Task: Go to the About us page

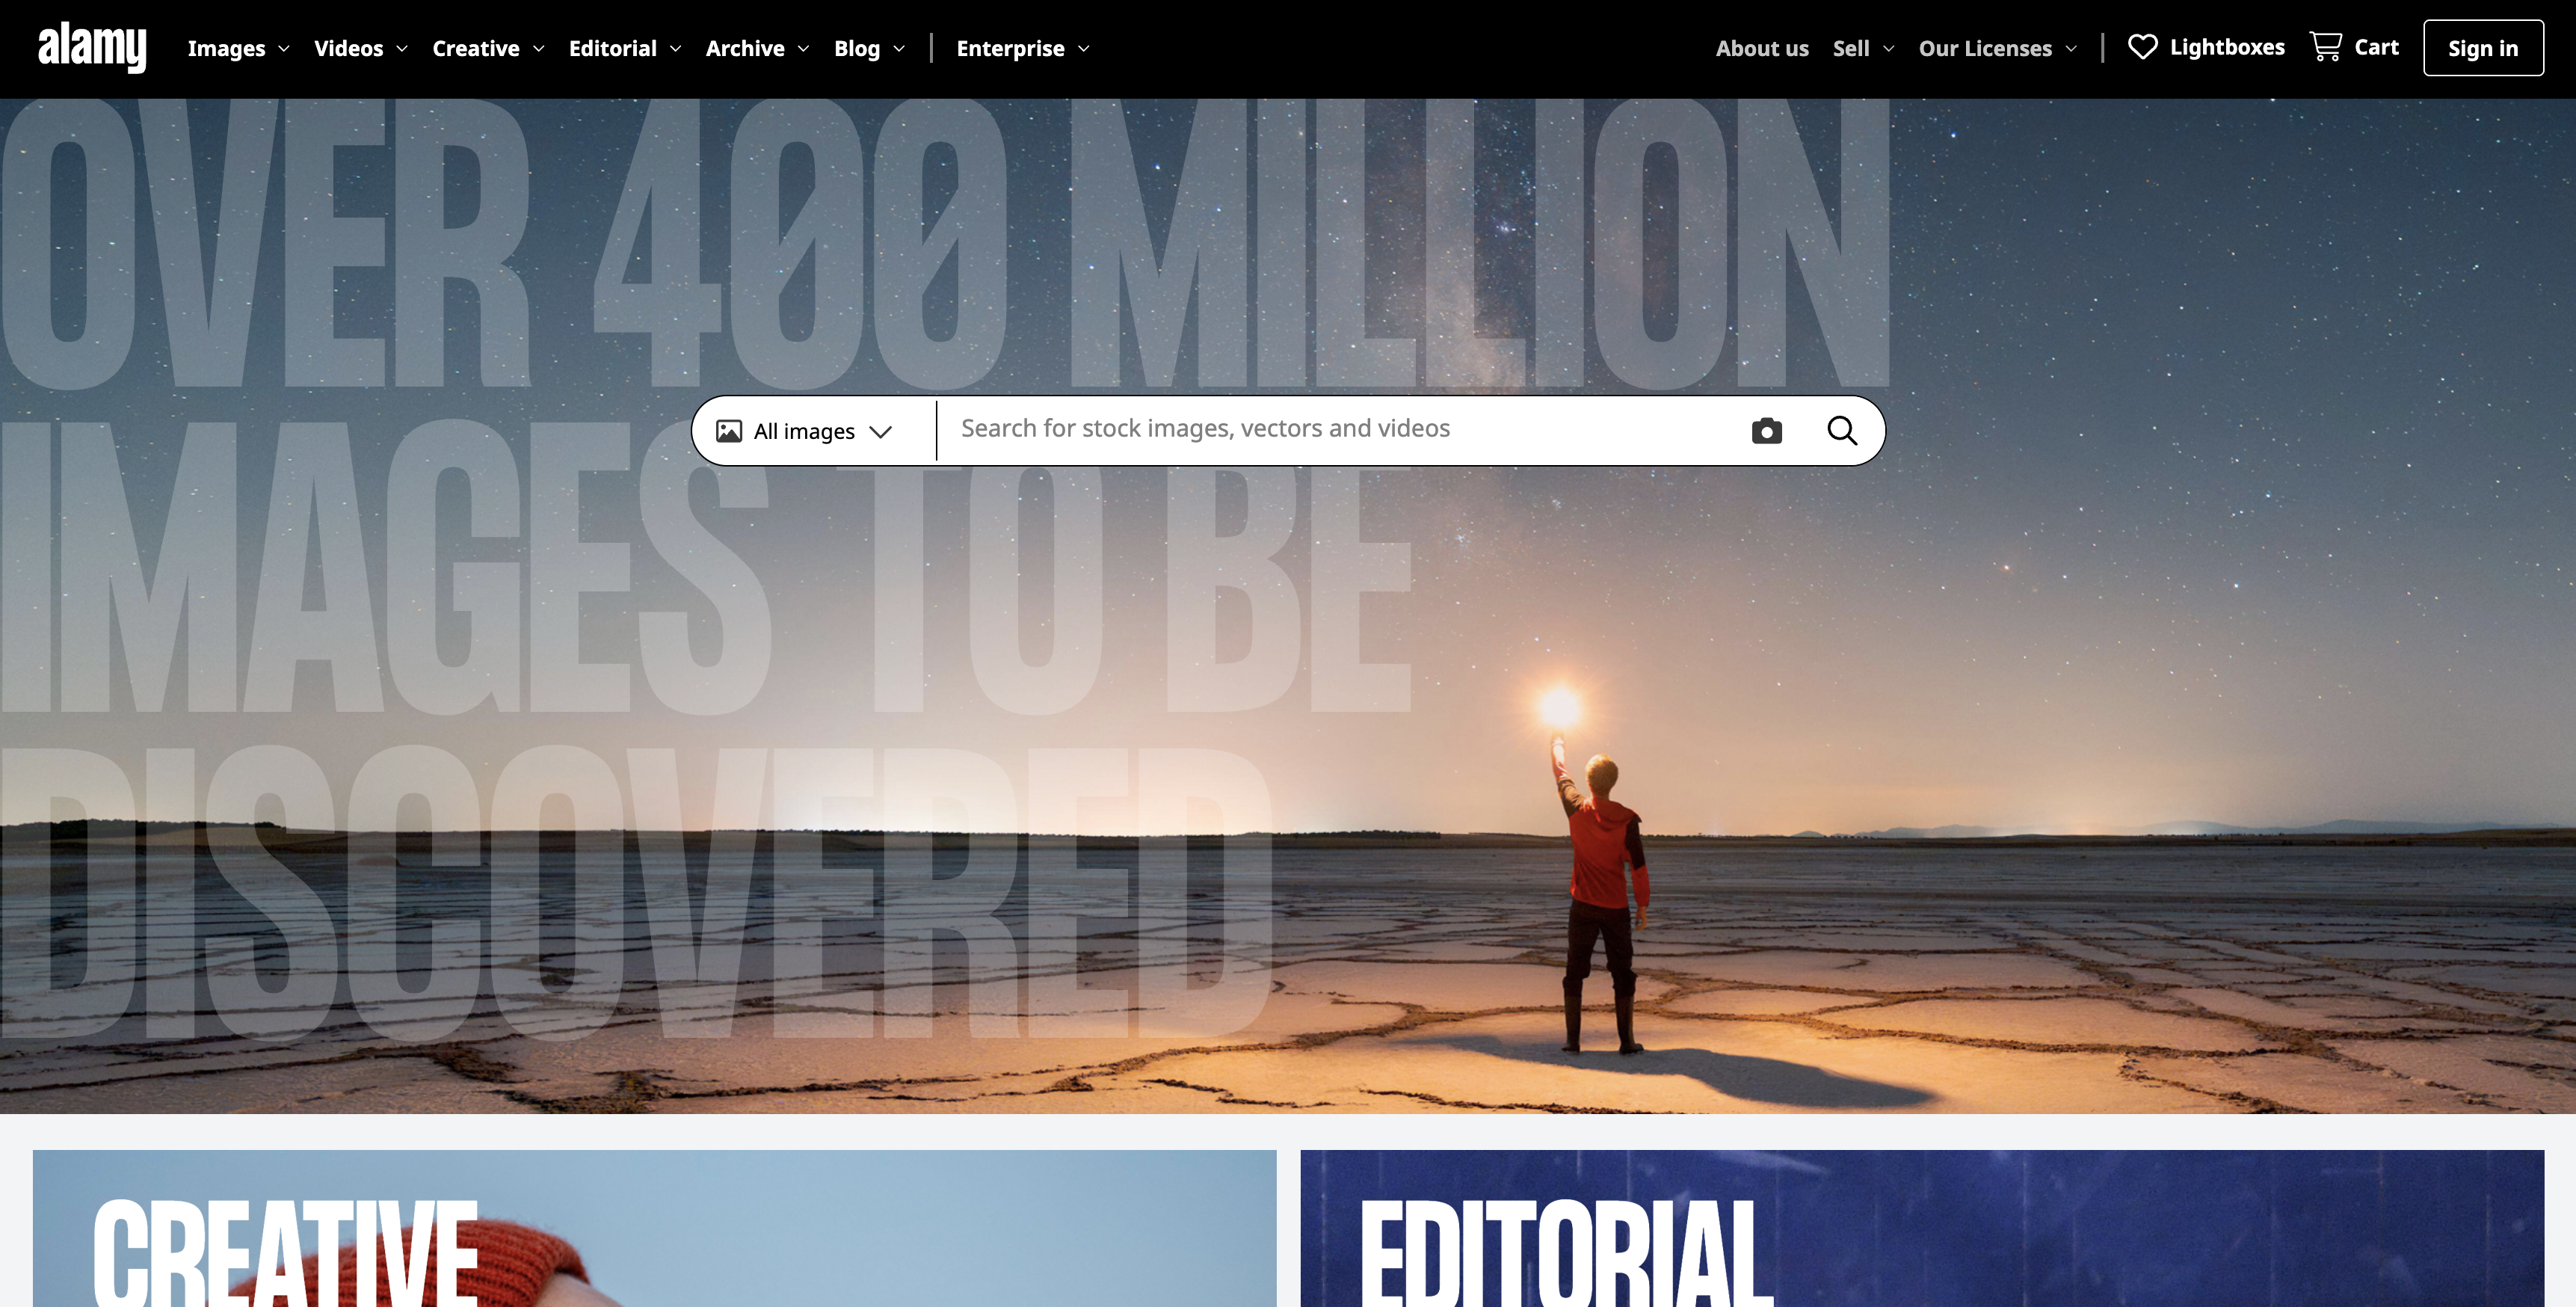Action: (1762, 48)
